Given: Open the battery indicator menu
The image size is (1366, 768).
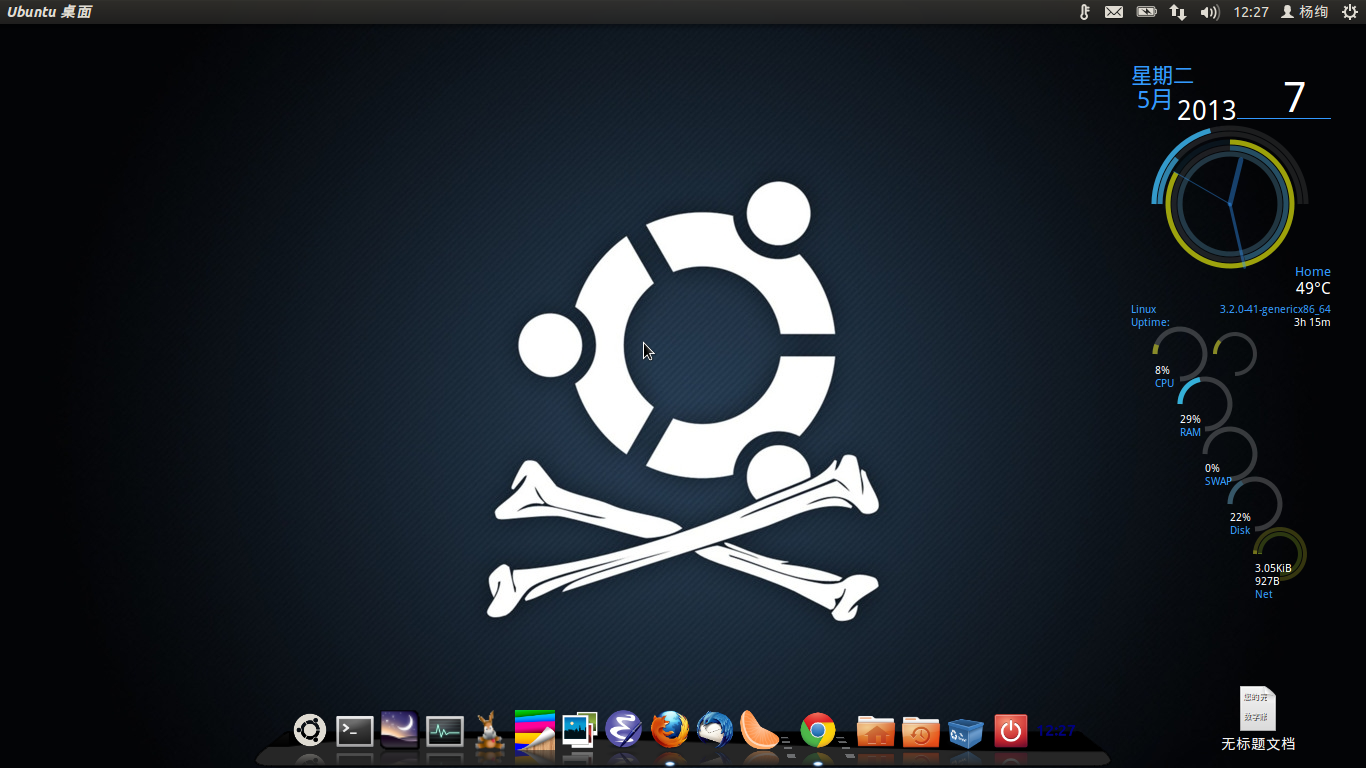Looking at the screenshot, I should (x=1146, y=12).
